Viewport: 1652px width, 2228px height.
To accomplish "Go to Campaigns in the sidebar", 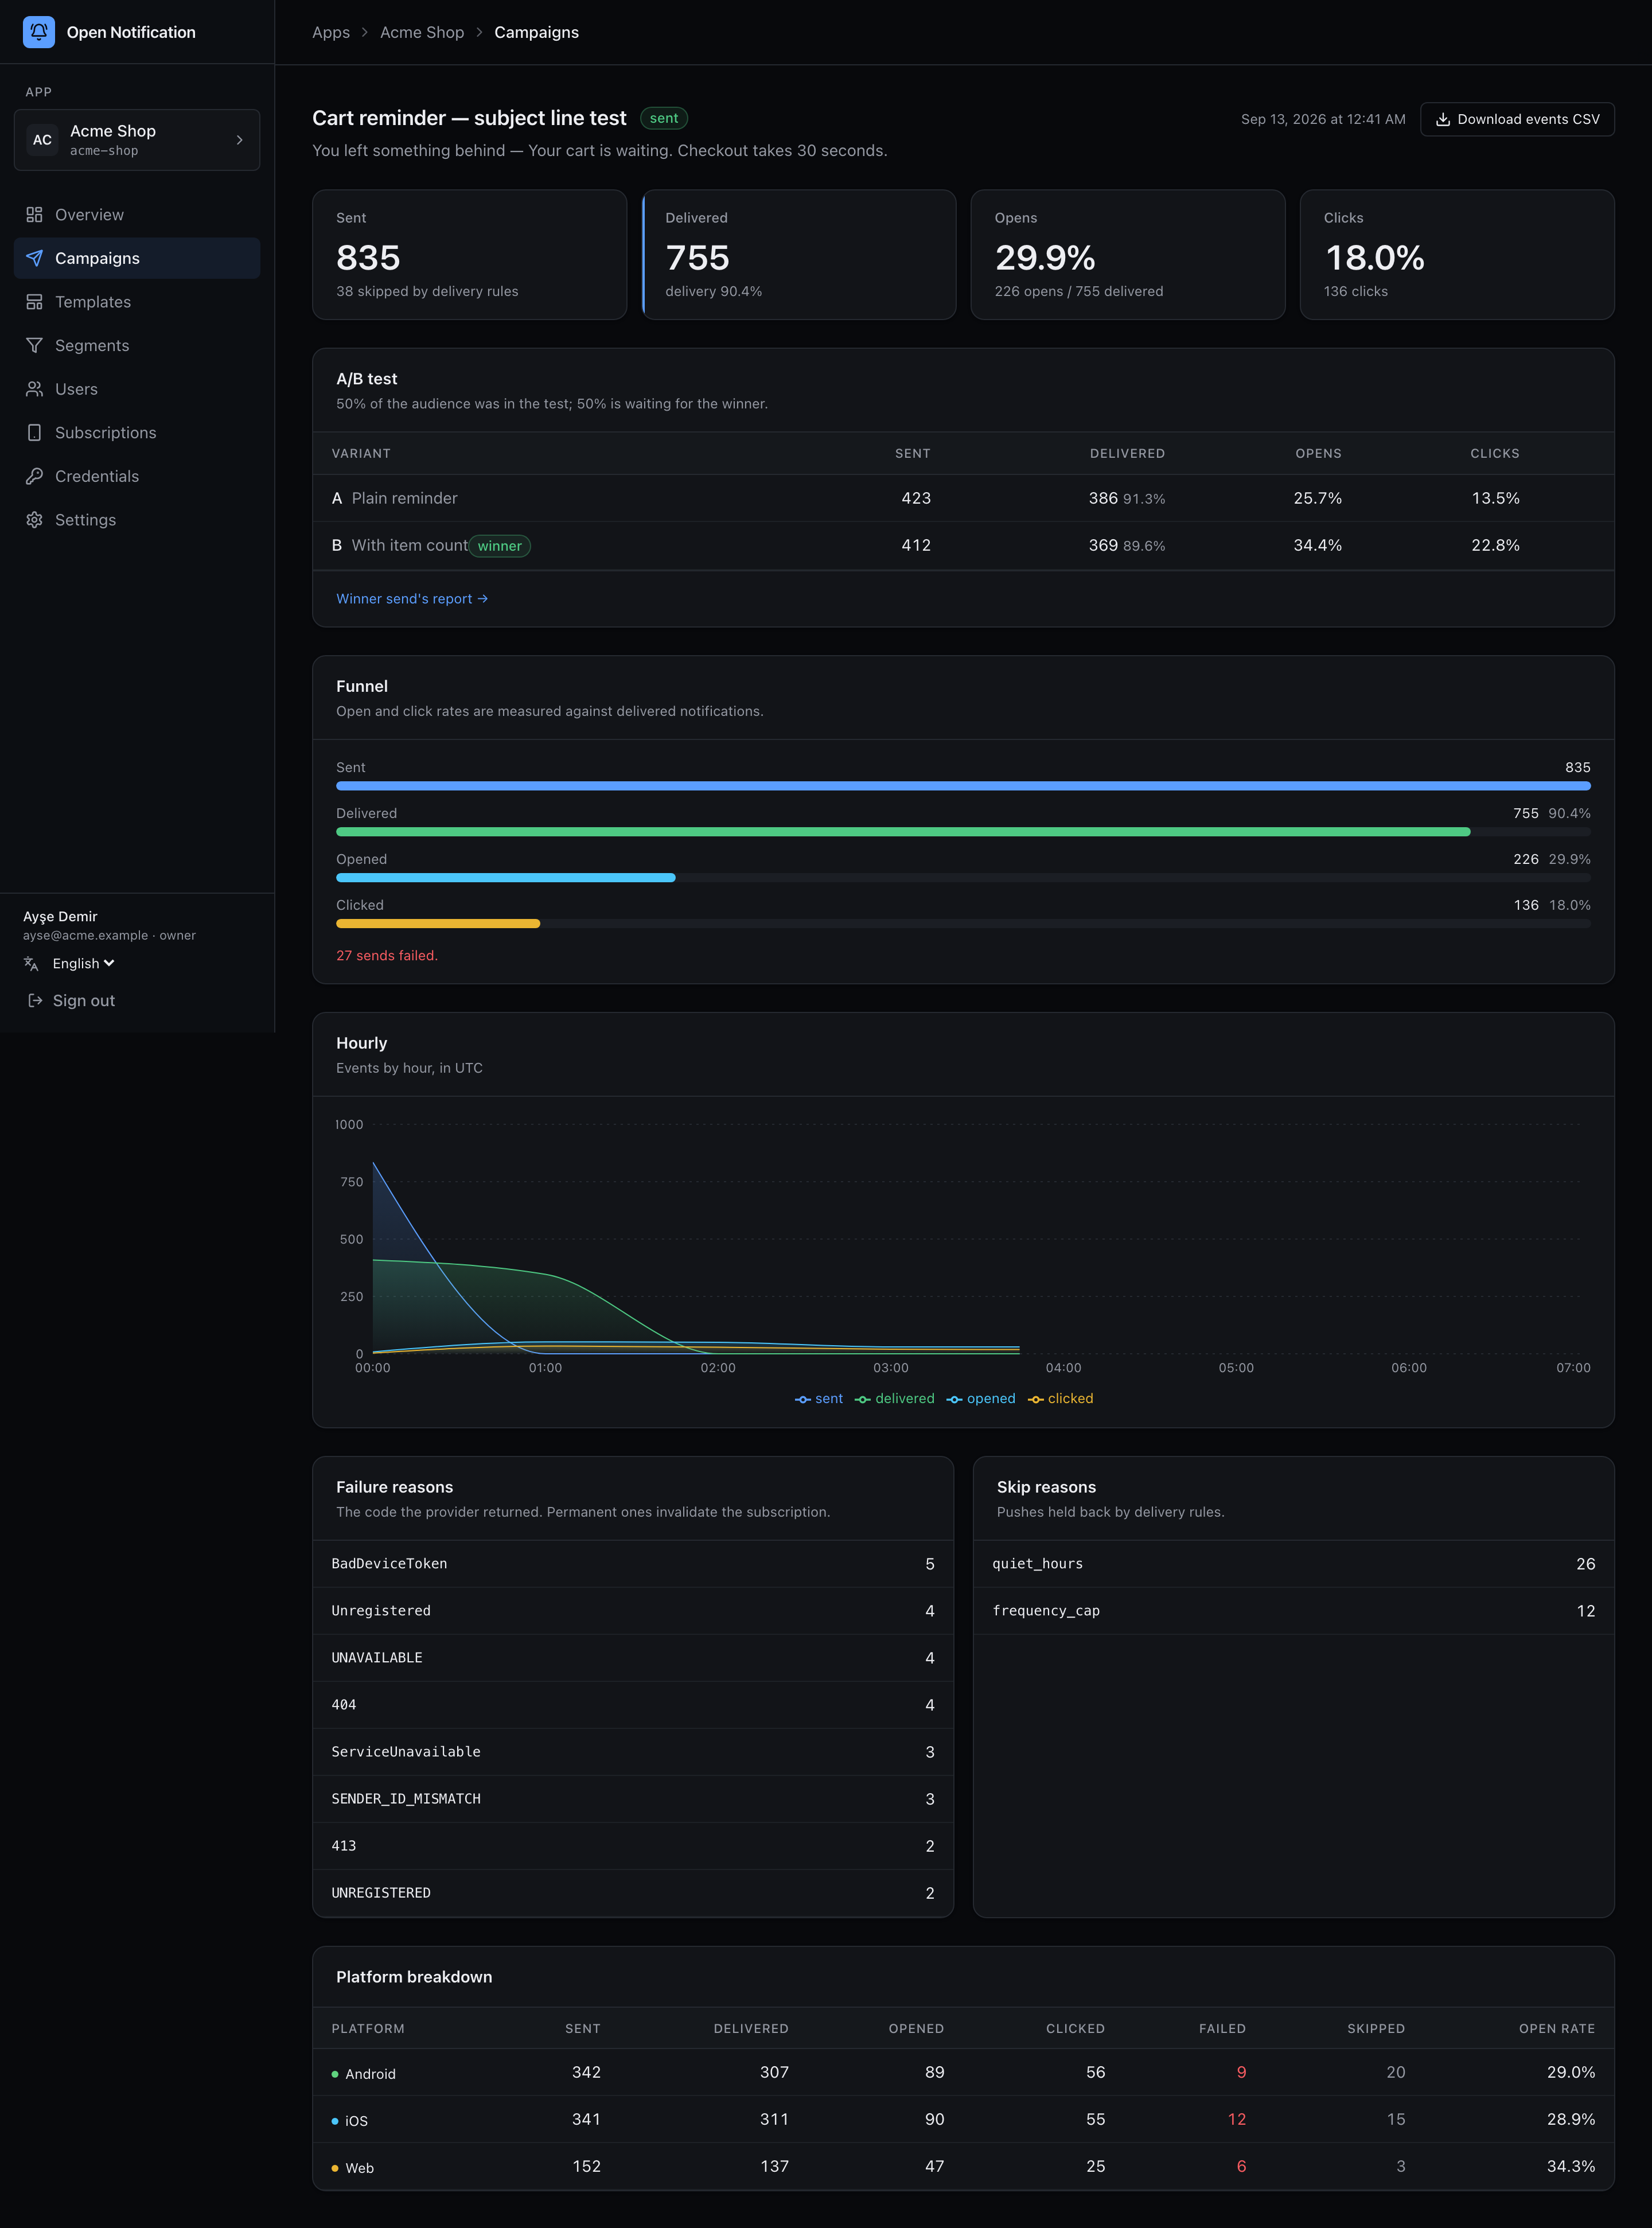I will [x=137, y=258].
